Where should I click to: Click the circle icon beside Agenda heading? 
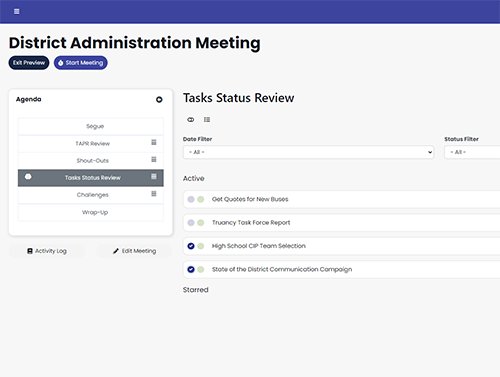pos(159,99)
